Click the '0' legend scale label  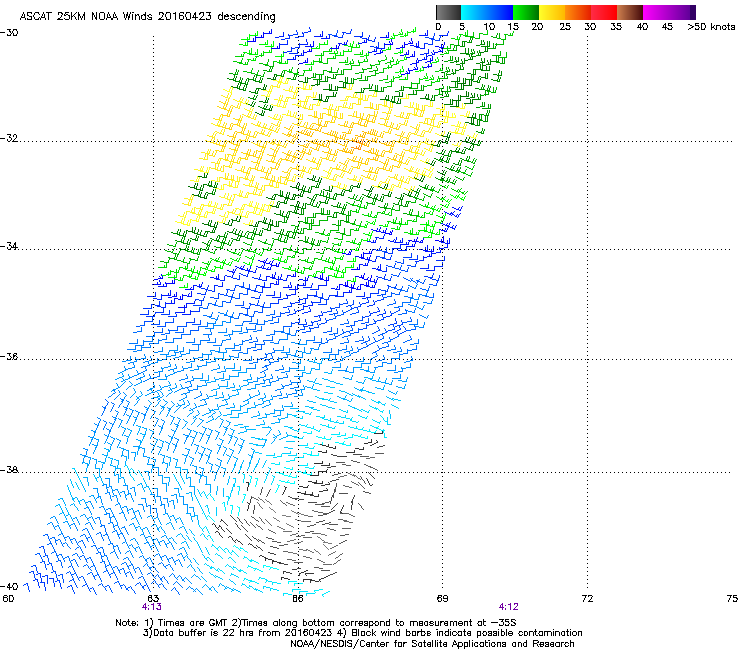pos(438,27)
